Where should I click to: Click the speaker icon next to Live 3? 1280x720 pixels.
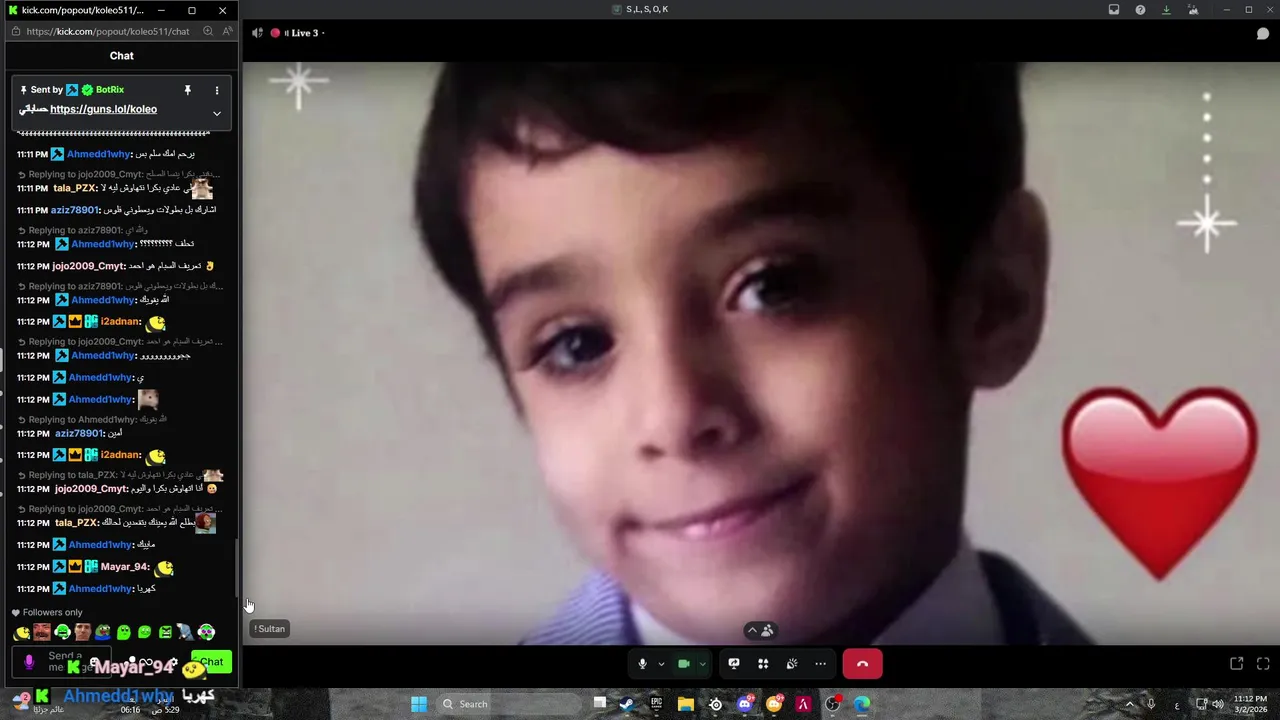click(x=257, y=33)
